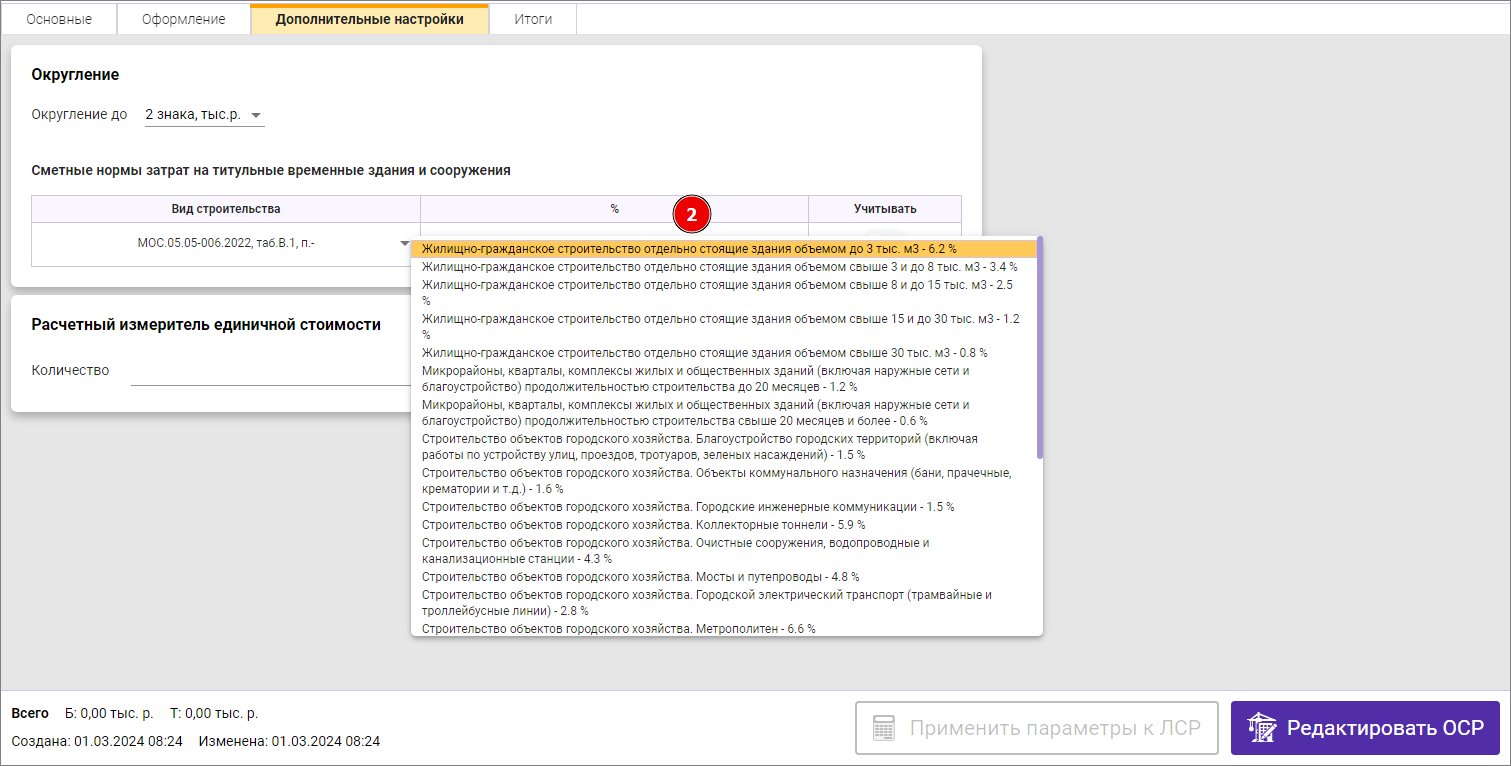This screenshot has width=1511, height=766.
Task: Click Применить параметры к ЛСР button
Action: tap(1036, 728)
